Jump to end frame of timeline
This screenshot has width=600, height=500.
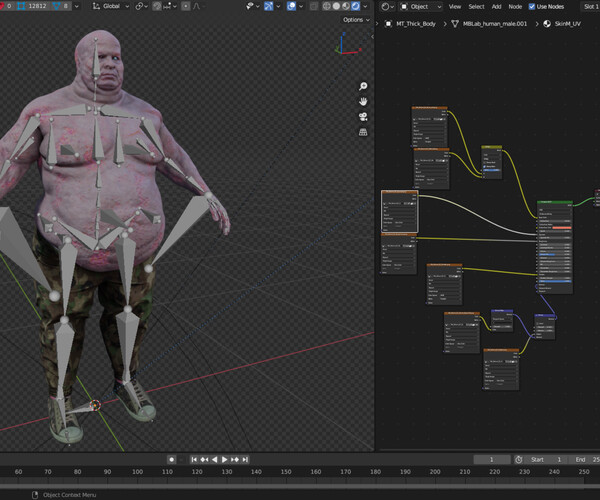[x=245, y=459]
